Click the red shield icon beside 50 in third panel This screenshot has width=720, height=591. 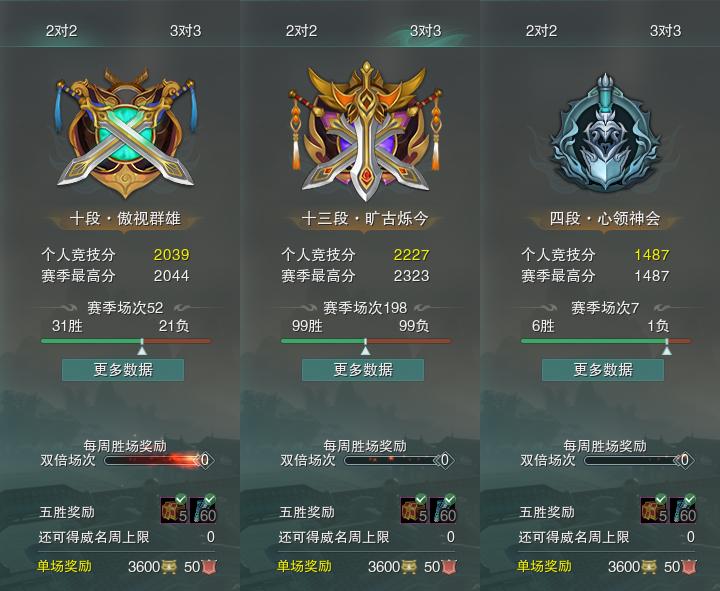pyautogui.click(x=689, y=567)
